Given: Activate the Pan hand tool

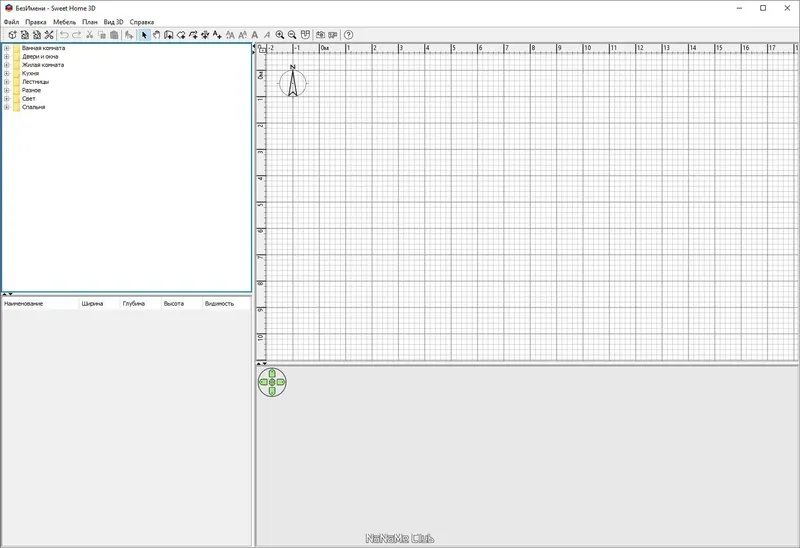Looking at the screenshot, I should pyautogui.click(x=157, y=35).
